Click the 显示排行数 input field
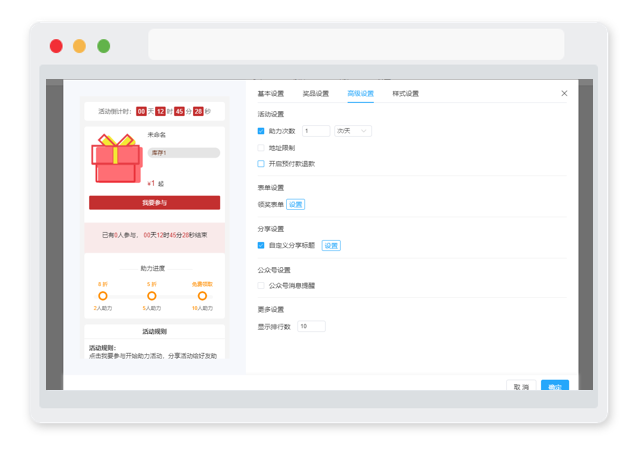The image size is (640, 450). (311, 326)
